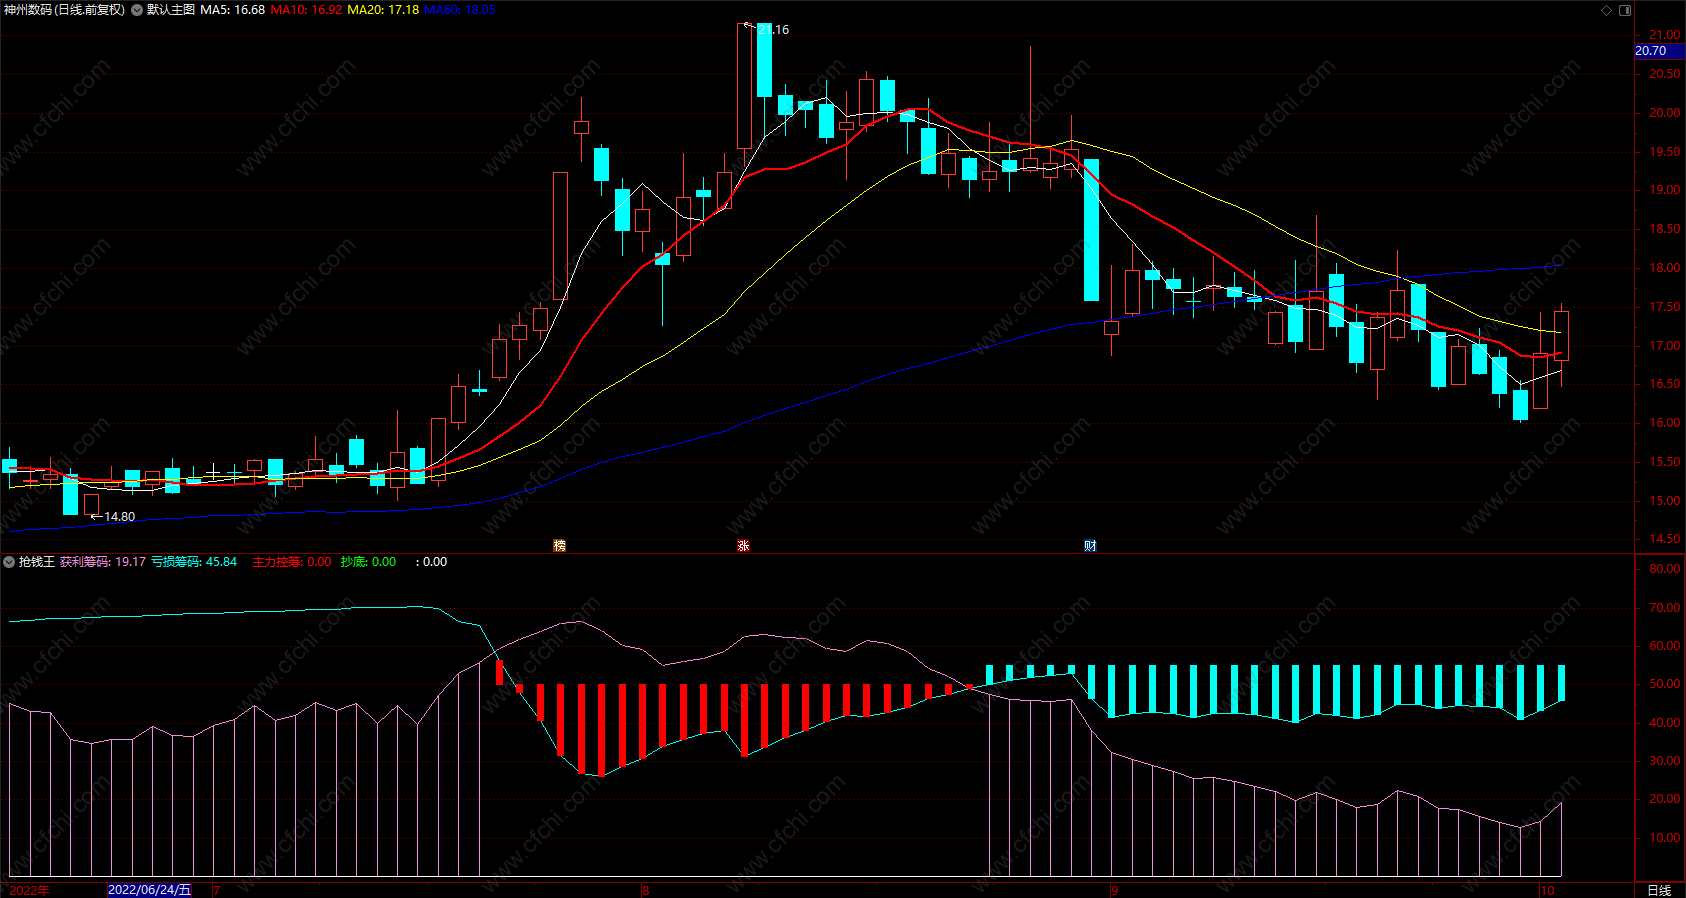Click the stock title 神州数码(日线.前复权)
Viewport: 1686px width, 898px height.
(64, 10)
